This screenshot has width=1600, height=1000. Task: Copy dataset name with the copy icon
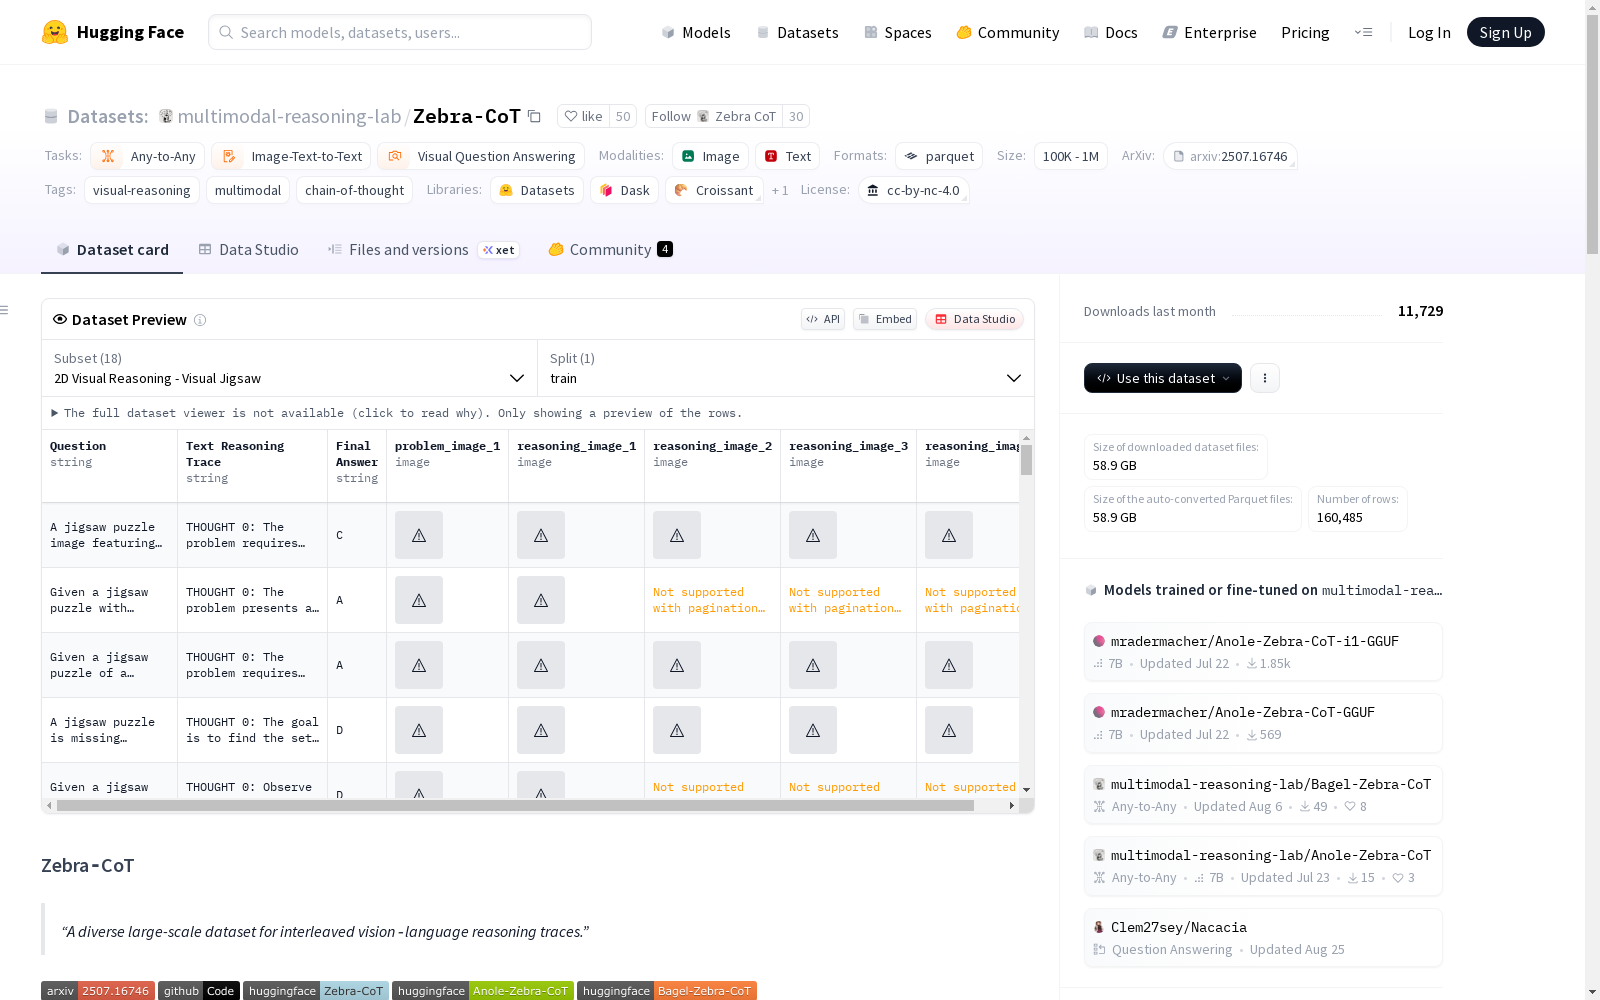(x=534, y=116)
